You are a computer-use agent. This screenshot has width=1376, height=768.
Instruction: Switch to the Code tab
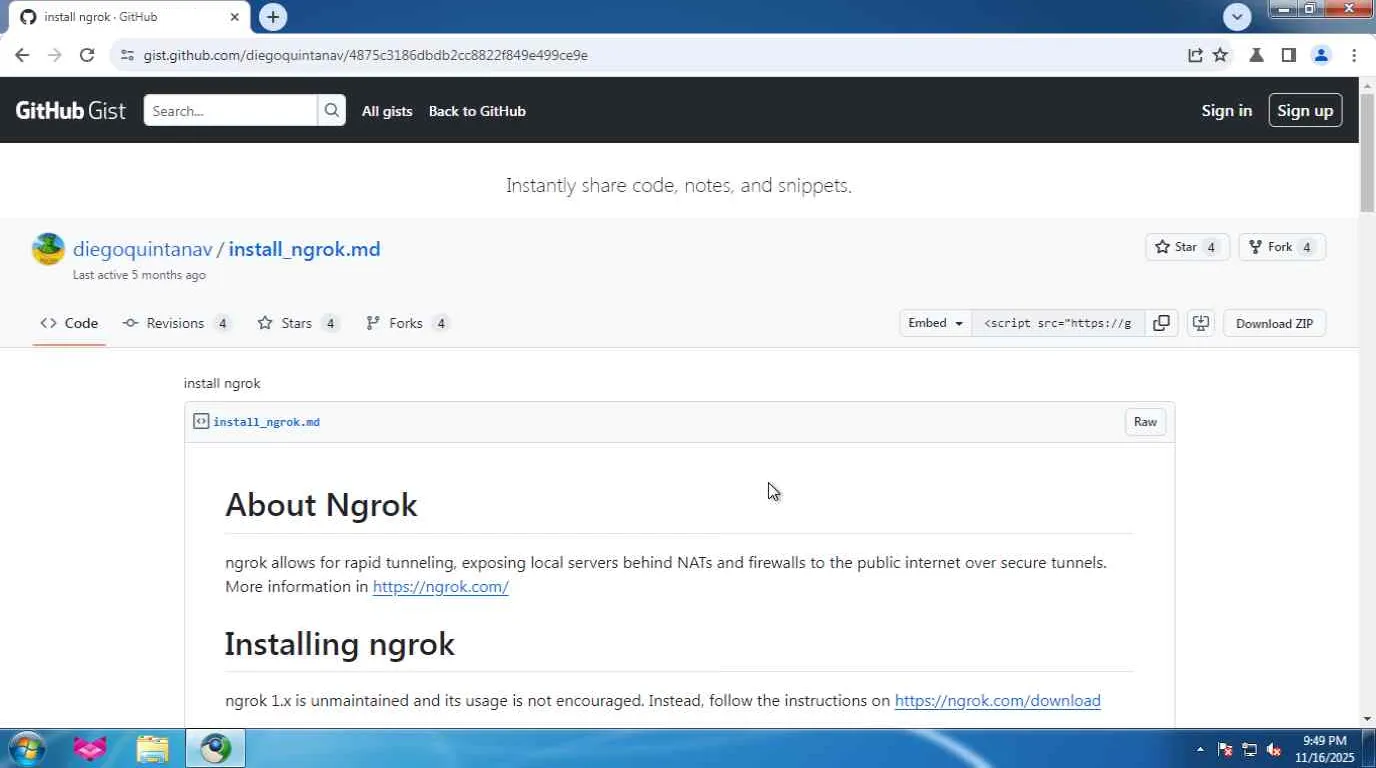pos(69,323)
